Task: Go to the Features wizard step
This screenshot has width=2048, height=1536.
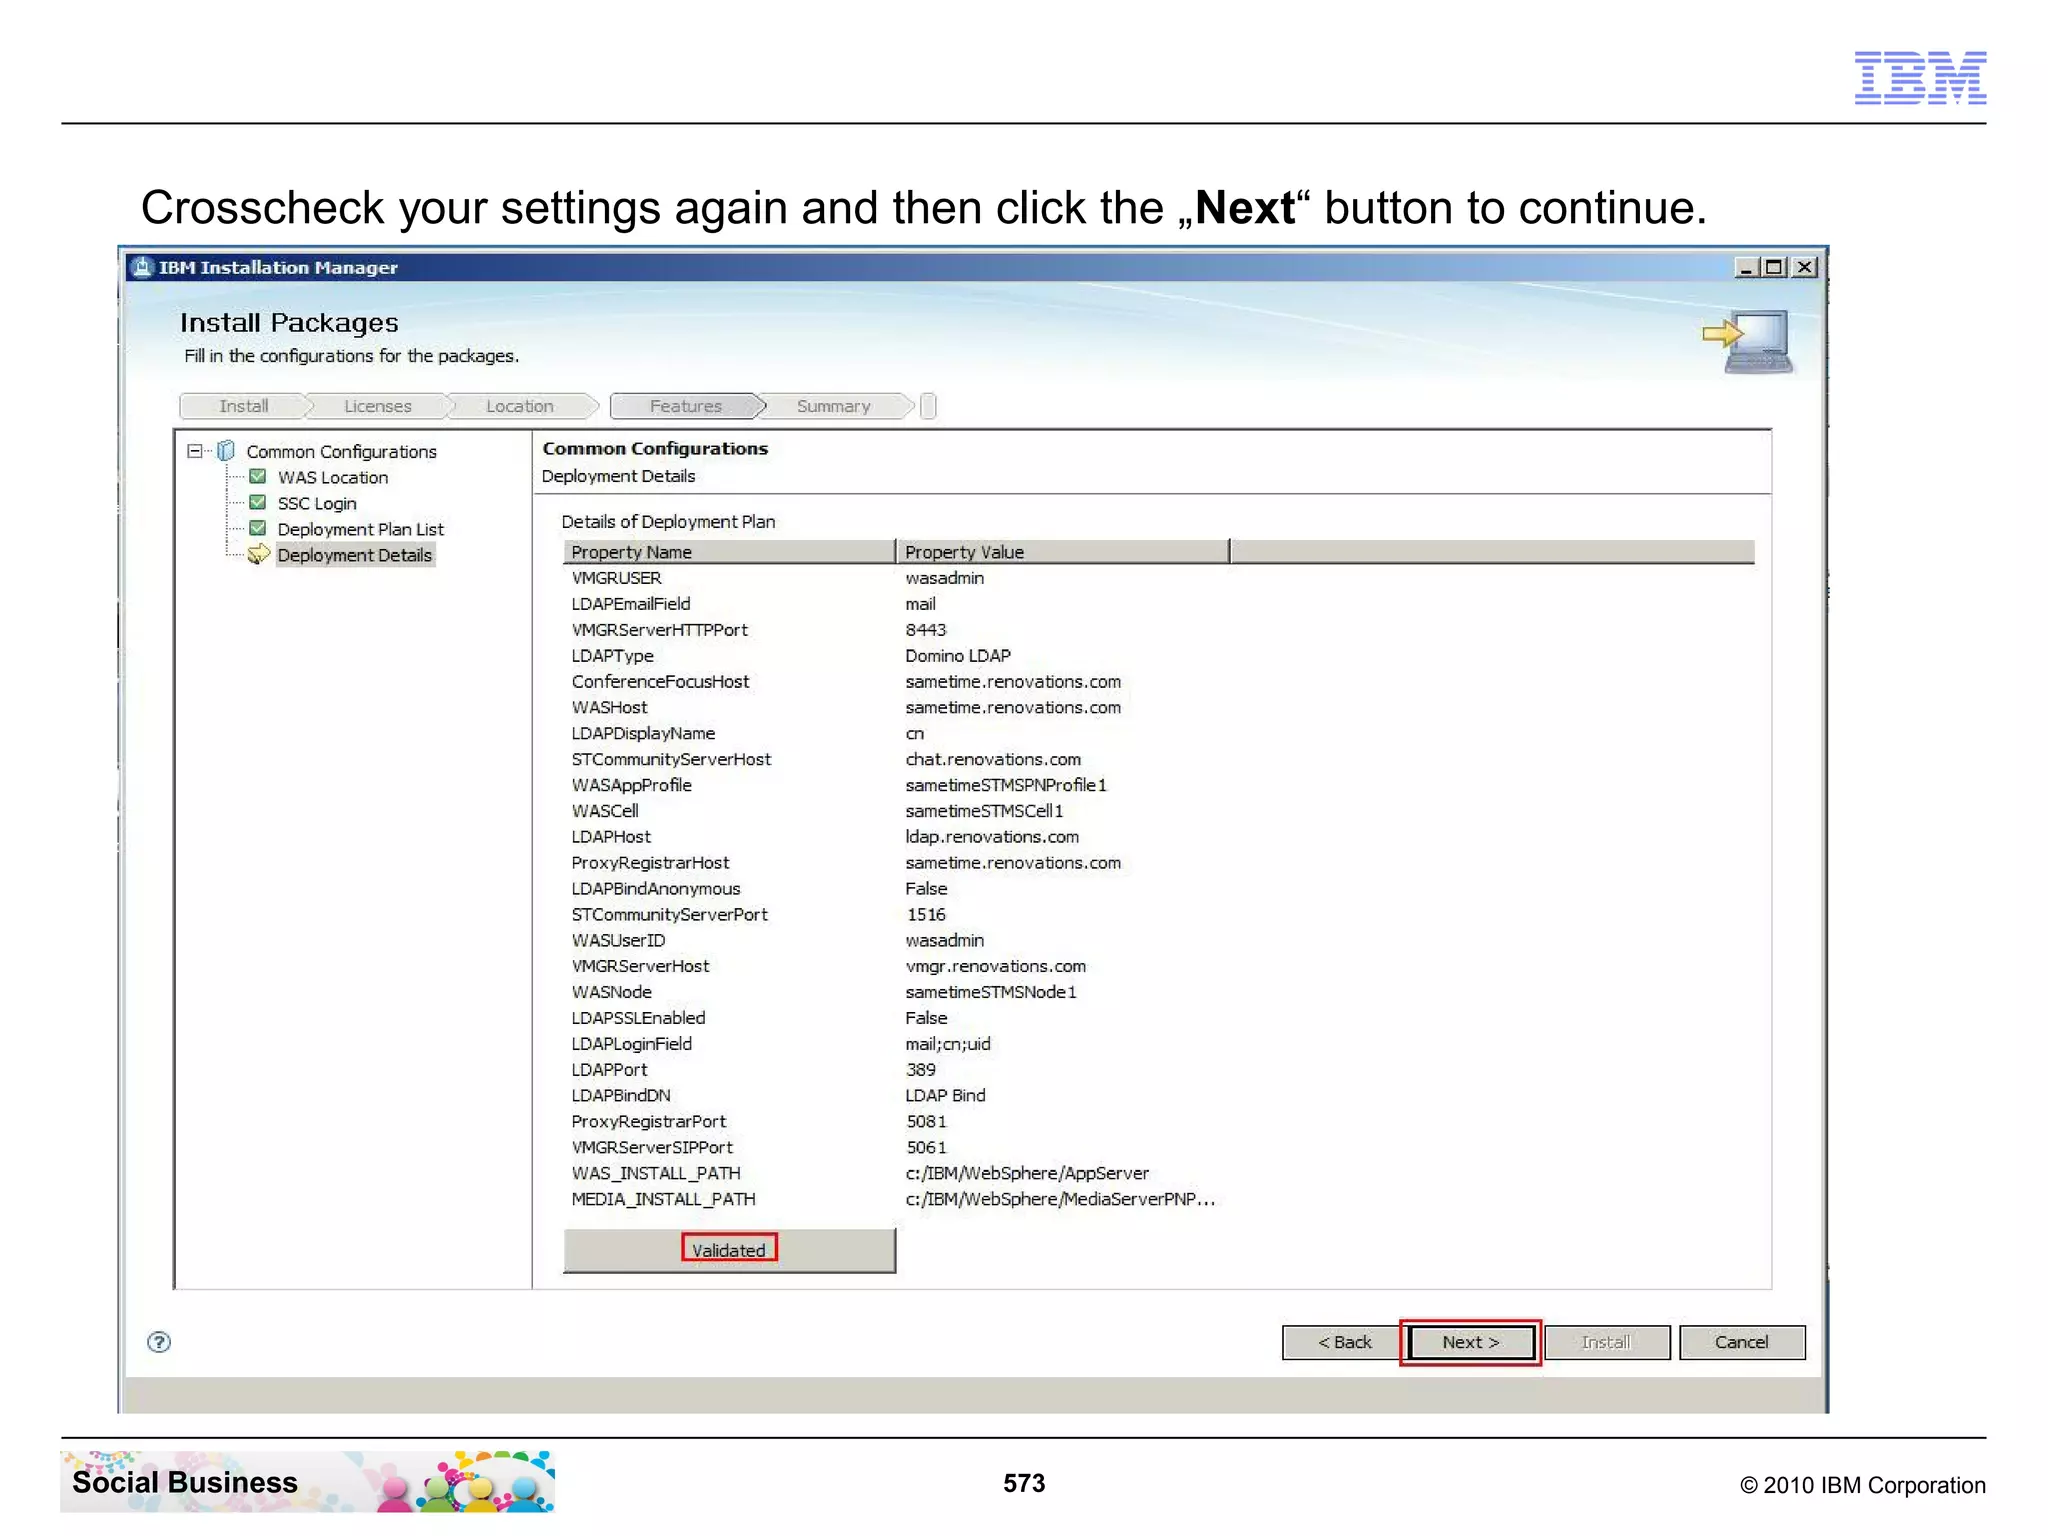Action: click(686, 406)
